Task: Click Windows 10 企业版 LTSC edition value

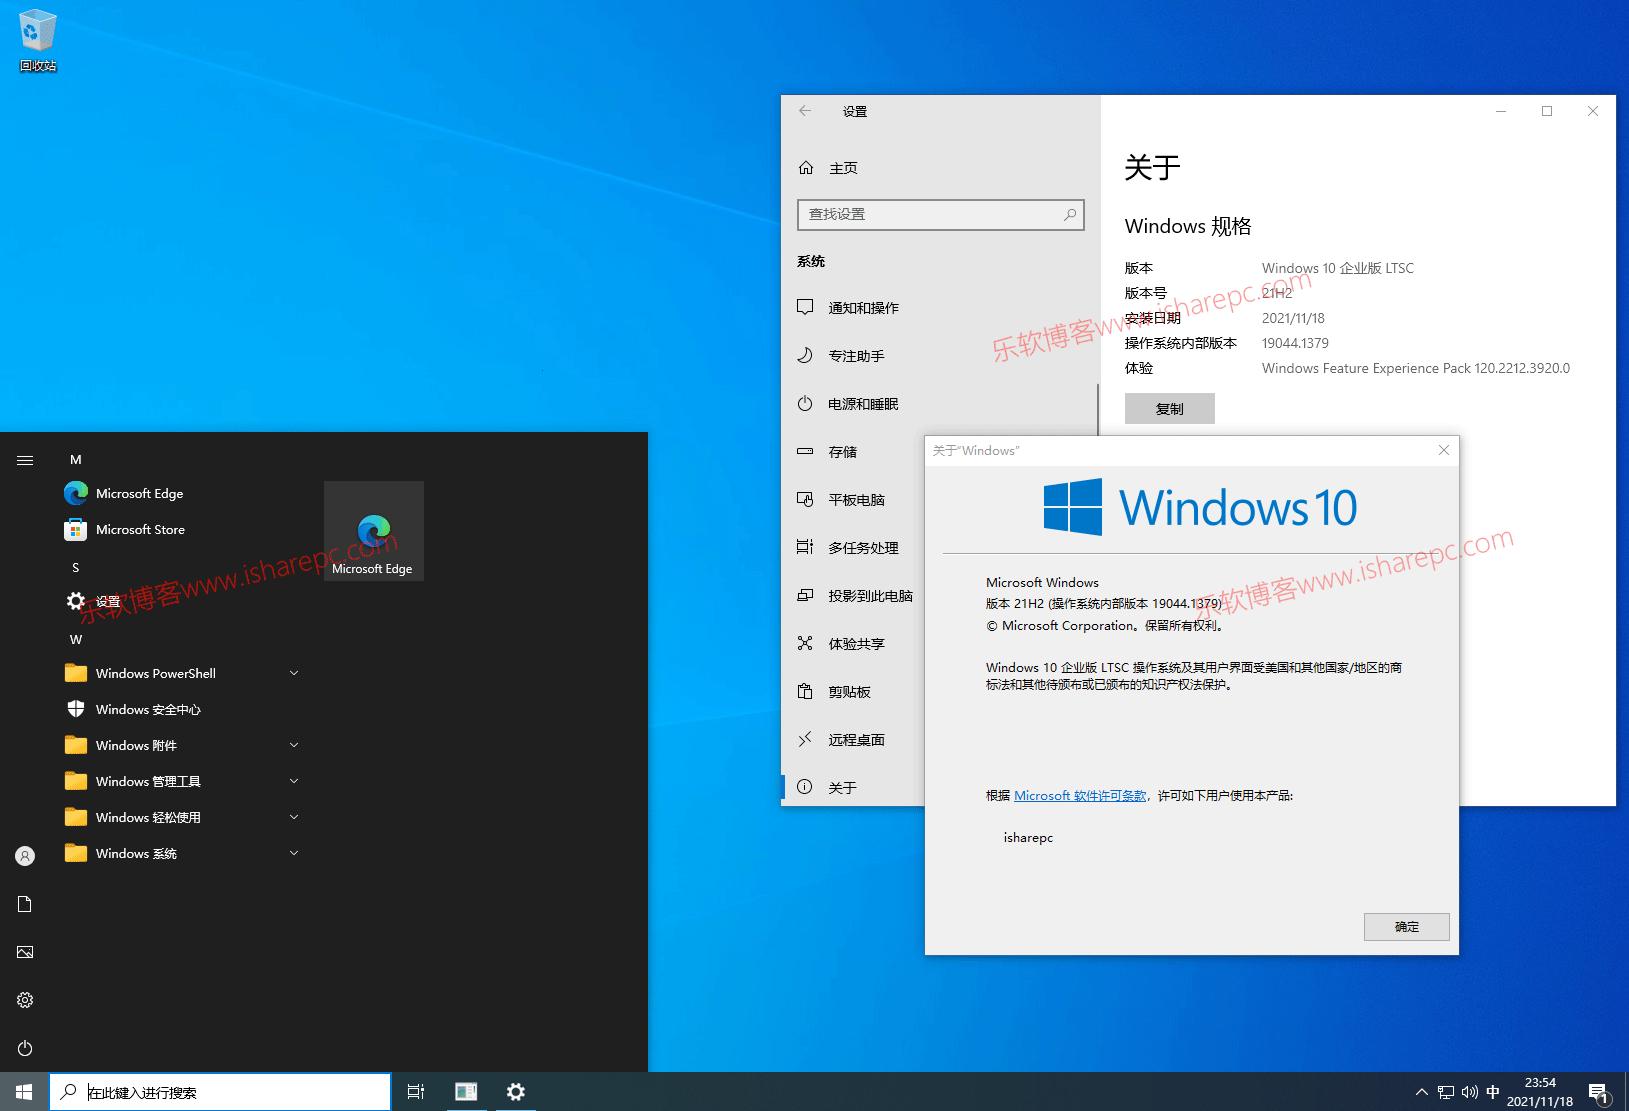Action: click(x=1338, y=268)
